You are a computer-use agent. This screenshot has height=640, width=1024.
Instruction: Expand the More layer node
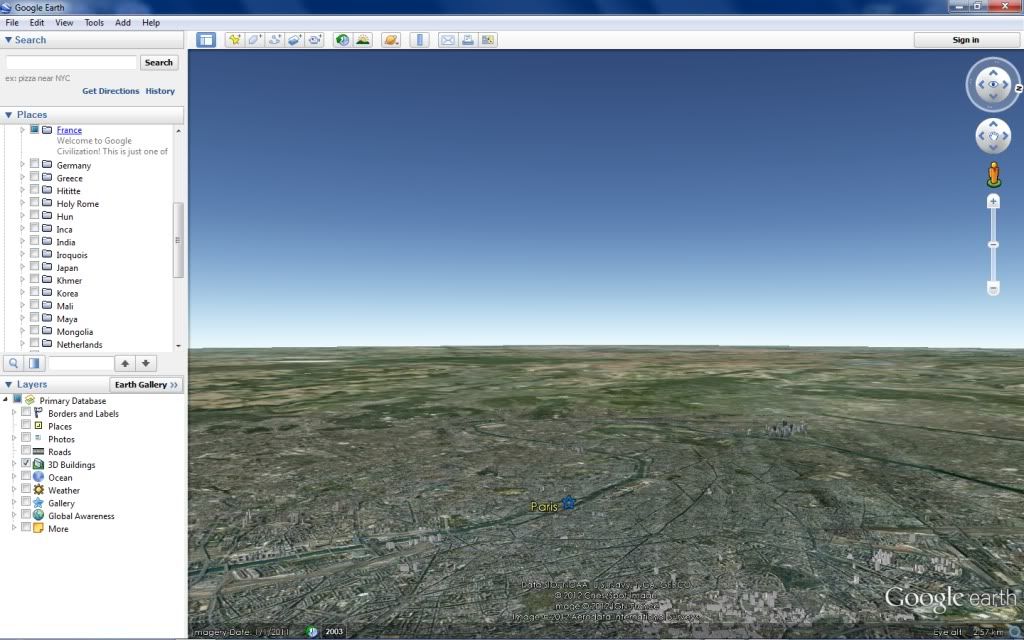[14, 528]
